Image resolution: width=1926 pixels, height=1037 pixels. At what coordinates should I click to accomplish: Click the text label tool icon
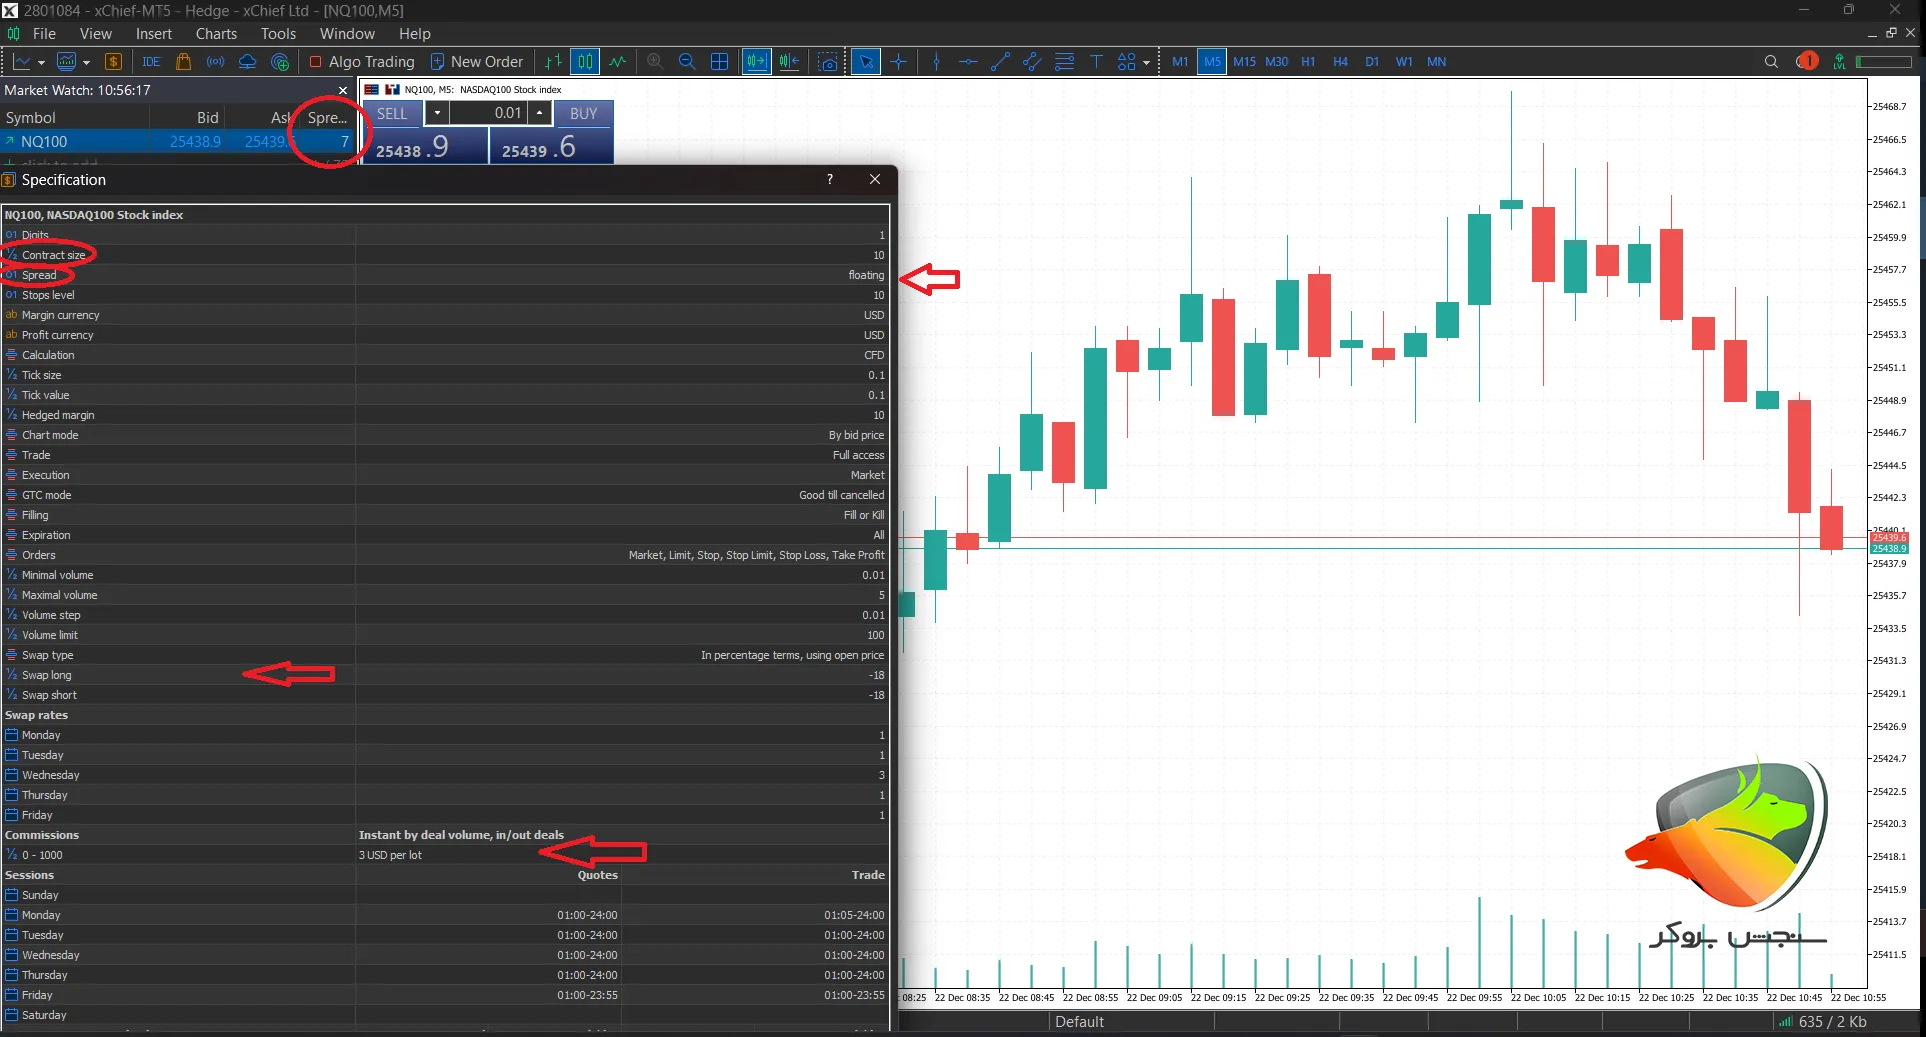coord(1096,62)
